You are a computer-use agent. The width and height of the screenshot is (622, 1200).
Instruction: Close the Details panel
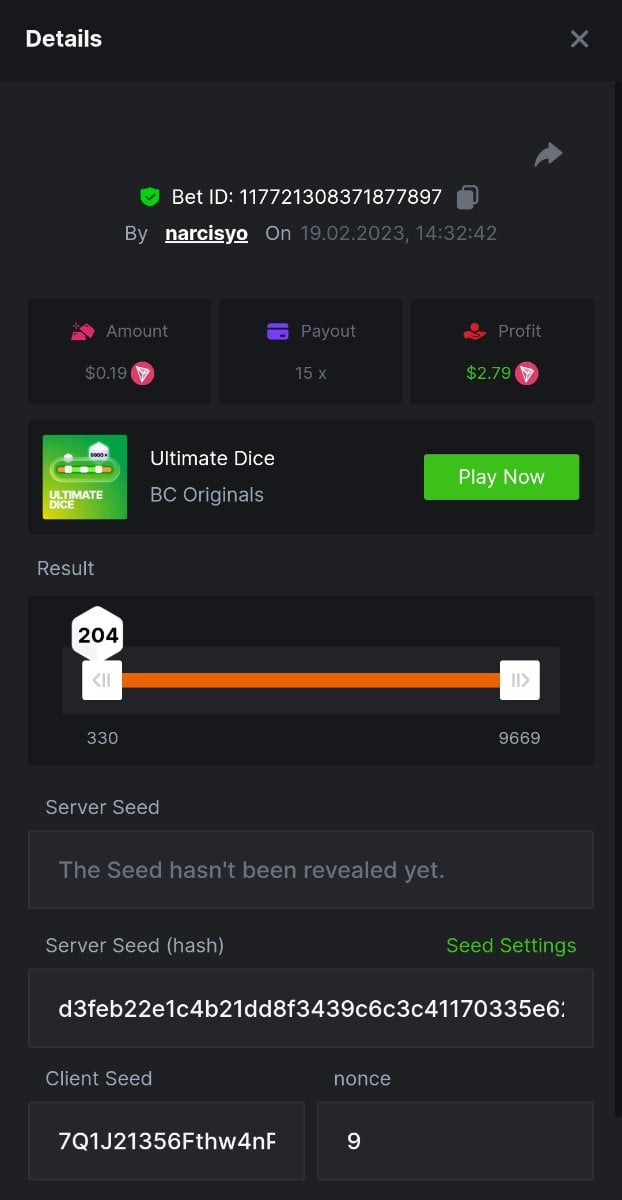click(x=579, y=39)
